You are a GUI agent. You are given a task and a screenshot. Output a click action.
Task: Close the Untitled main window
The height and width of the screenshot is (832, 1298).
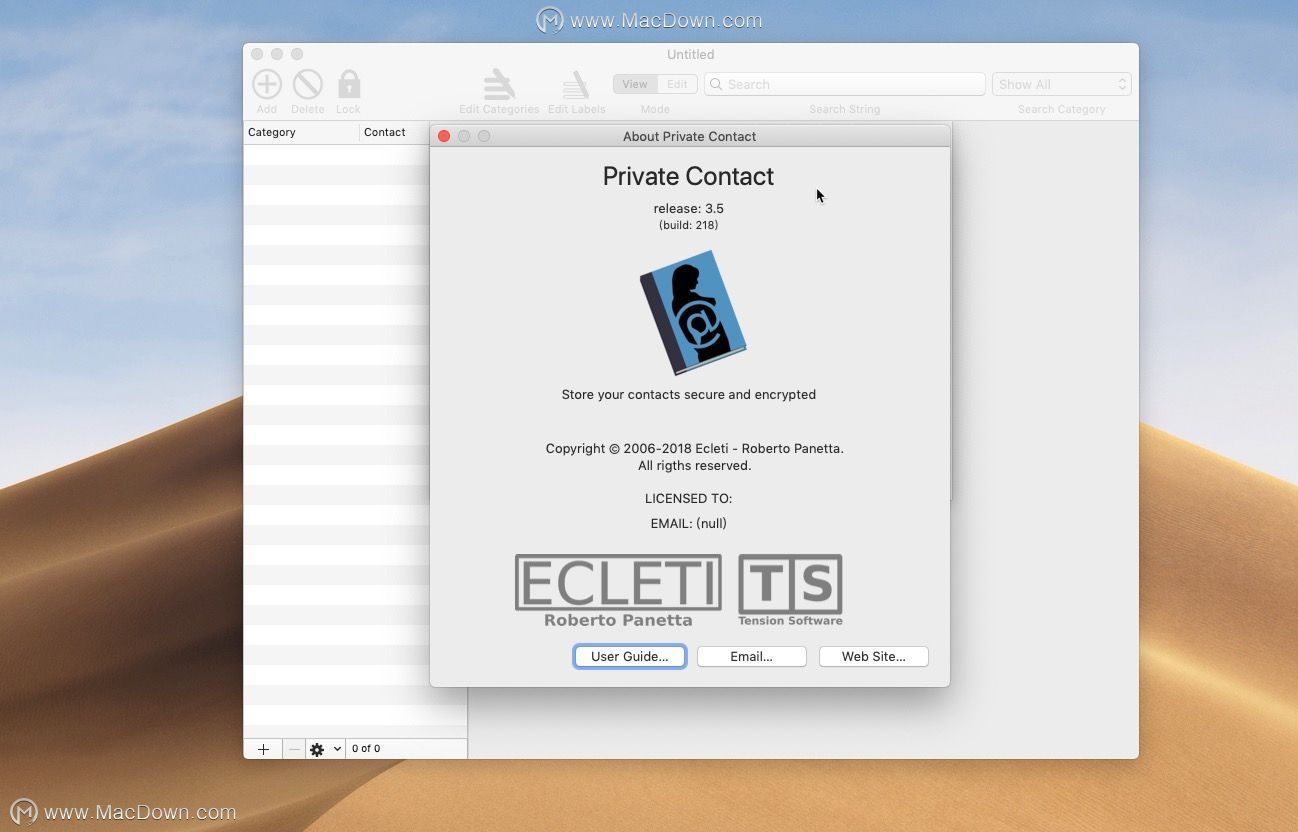[x=257, y=54]
